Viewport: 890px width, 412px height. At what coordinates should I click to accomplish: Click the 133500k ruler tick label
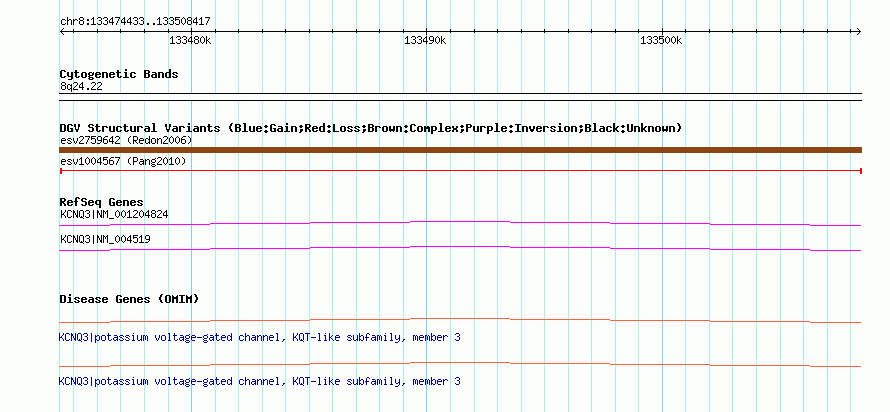pos(661,41)
